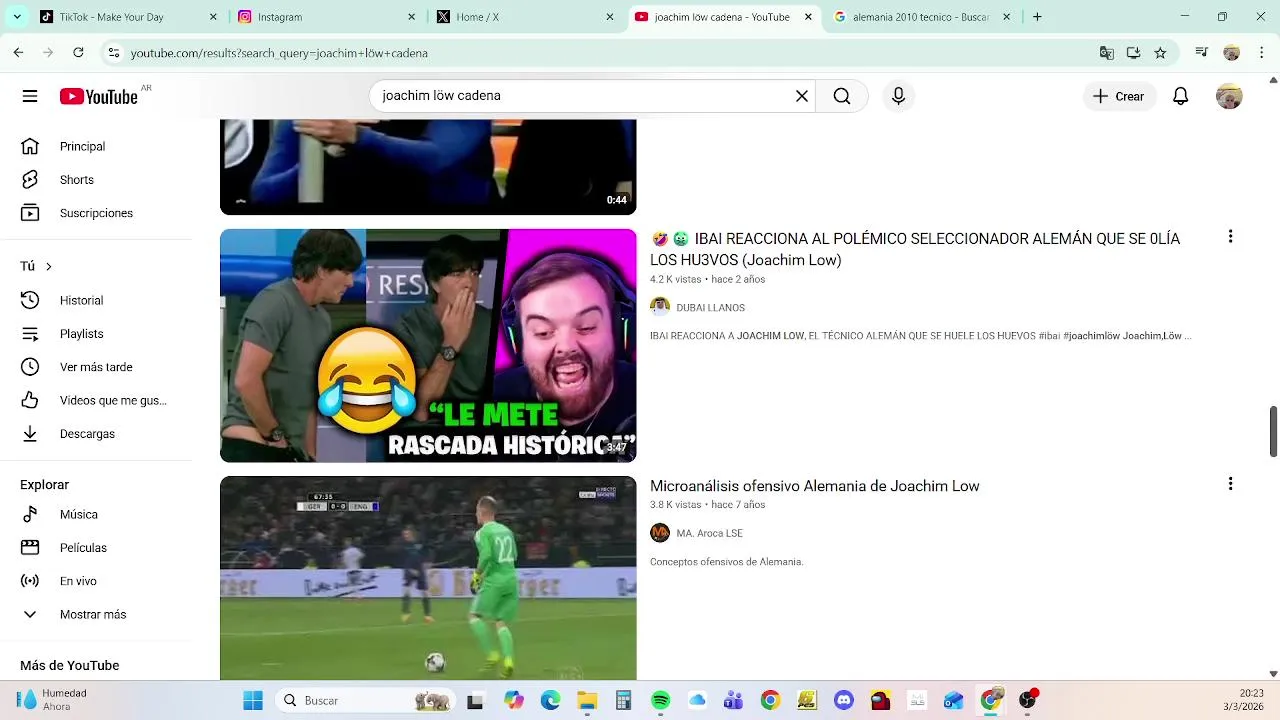Clear the search query with the X
Viewport: 1280px width, 720px height.
(801, 96)
